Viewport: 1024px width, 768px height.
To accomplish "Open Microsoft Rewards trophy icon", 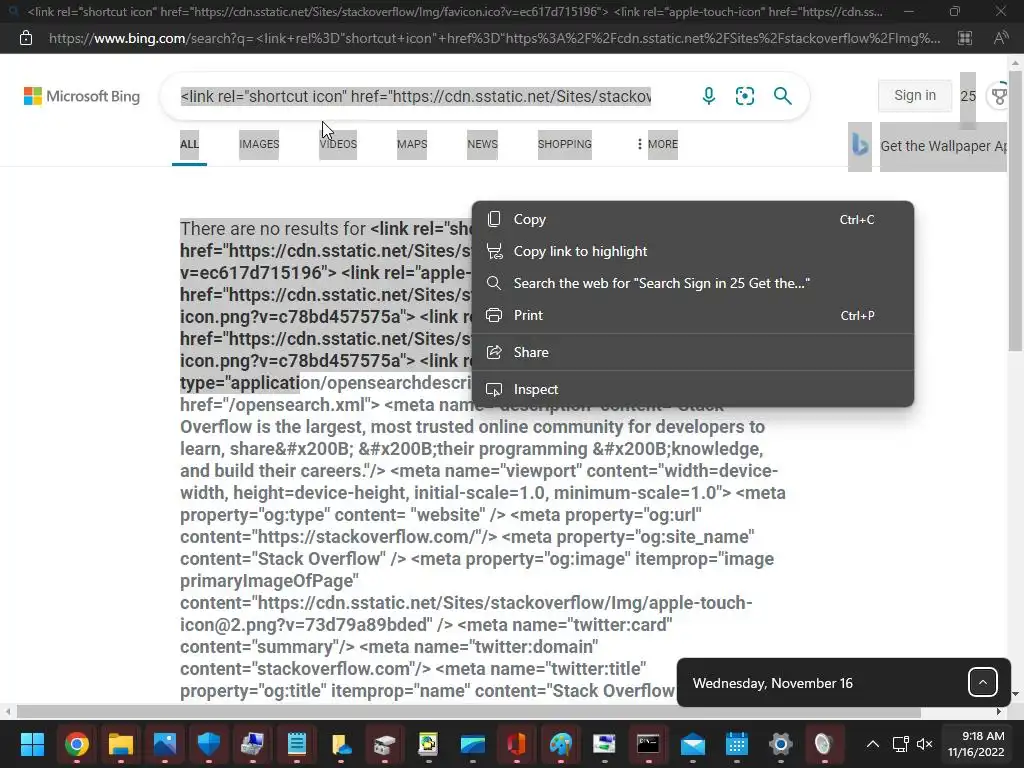I will click(999, 96).
